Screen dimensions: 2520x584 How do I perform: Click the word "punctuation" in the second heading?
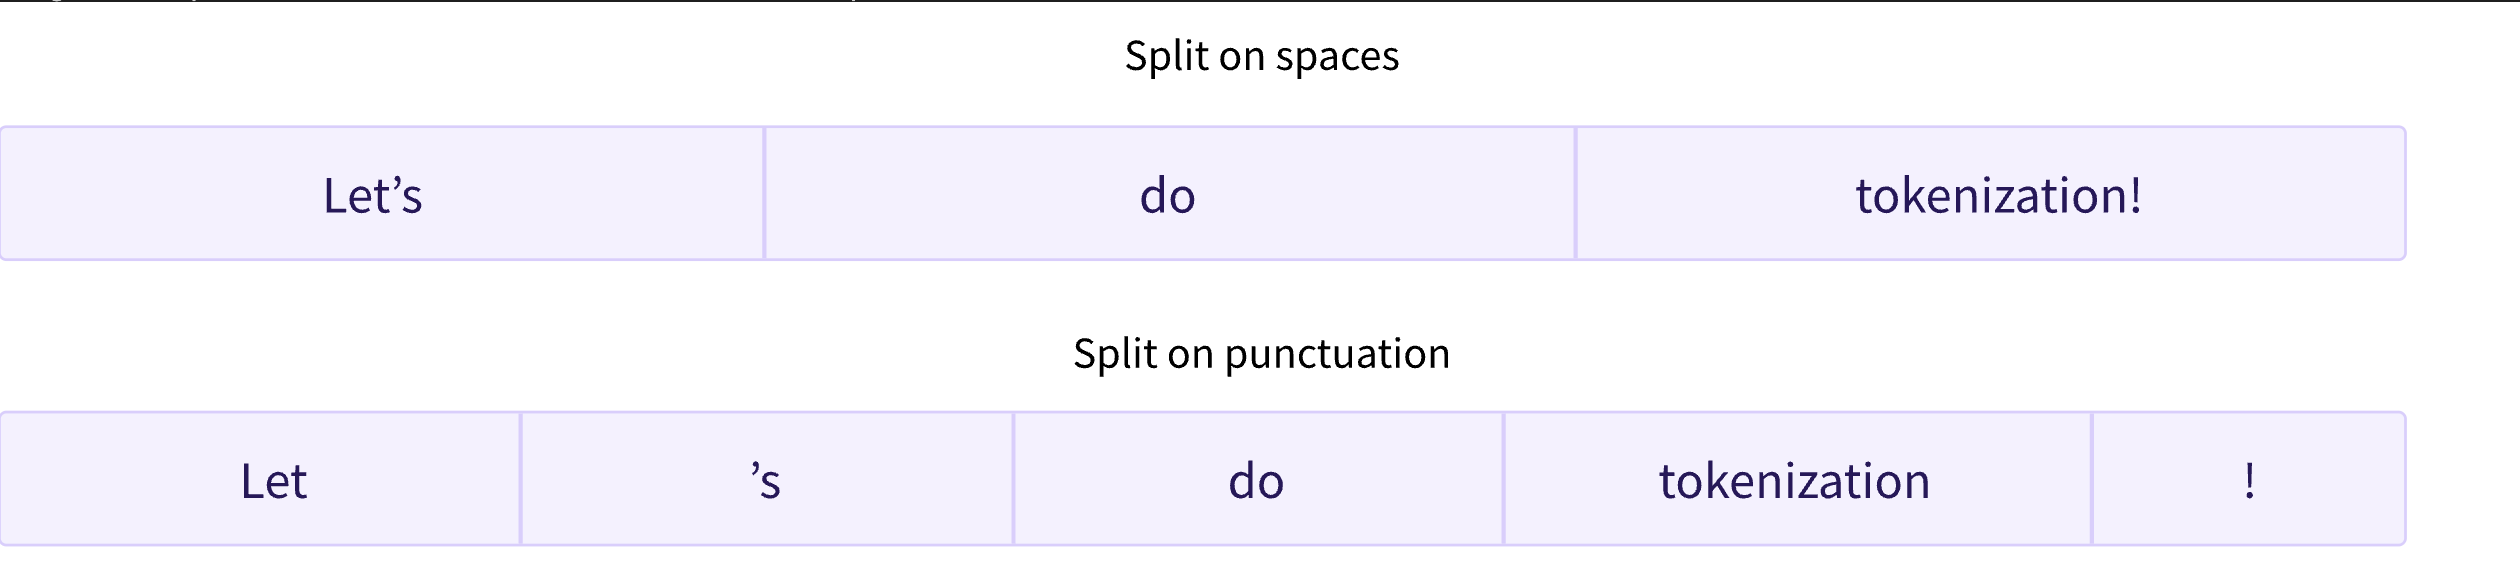1337,355
